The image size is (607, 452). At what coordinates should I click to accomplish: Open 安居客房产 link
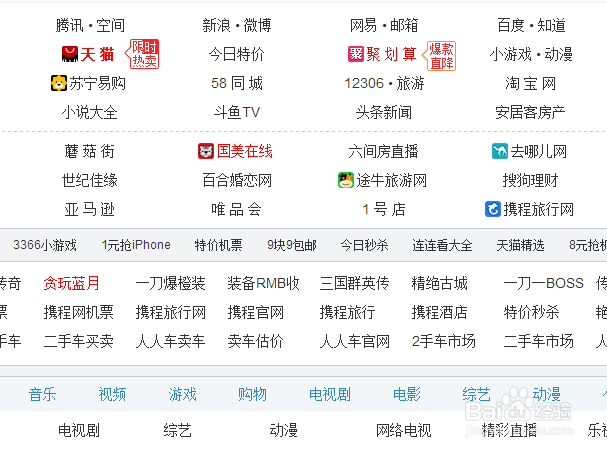(x=530, y=113)
